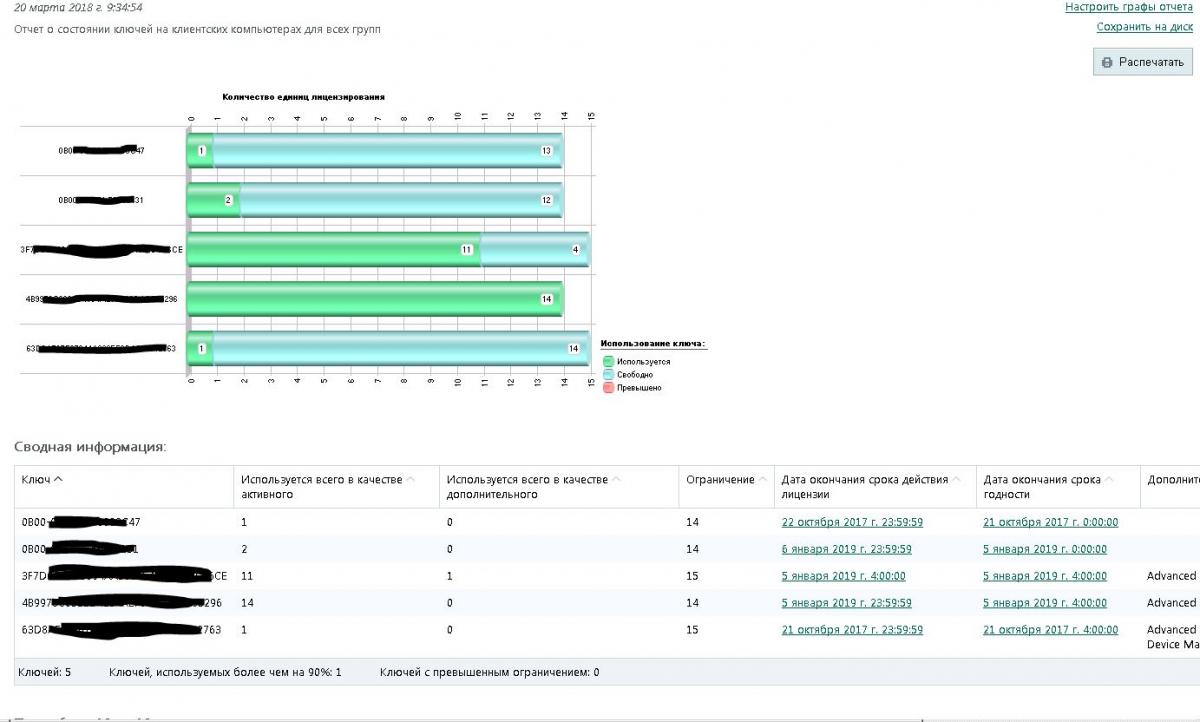
Task: Click the Использование ключа legend title
Action: [653, 344]
